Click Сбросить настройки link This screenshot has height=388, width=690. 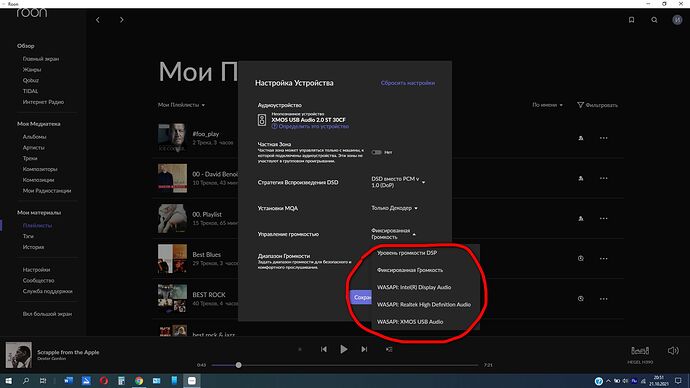coord(407,83)
